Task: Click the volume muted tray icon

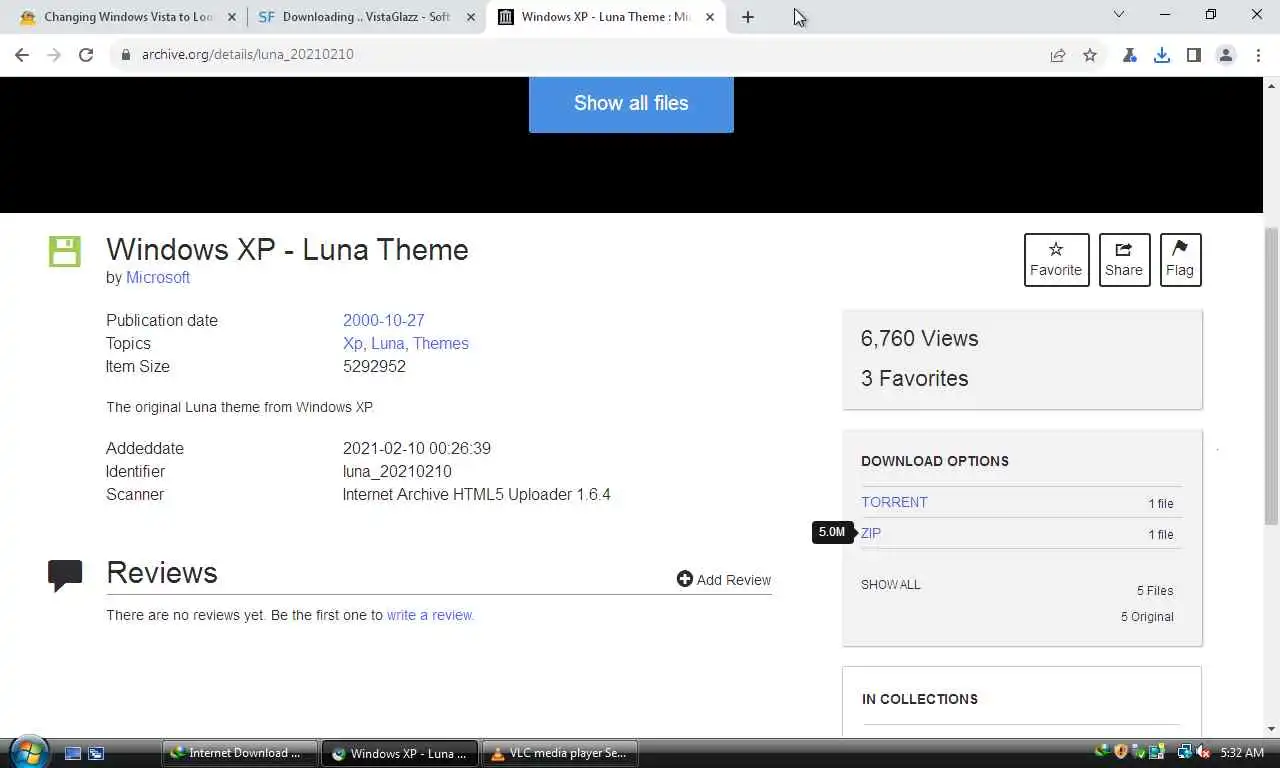Action: tap(1202, 752)
